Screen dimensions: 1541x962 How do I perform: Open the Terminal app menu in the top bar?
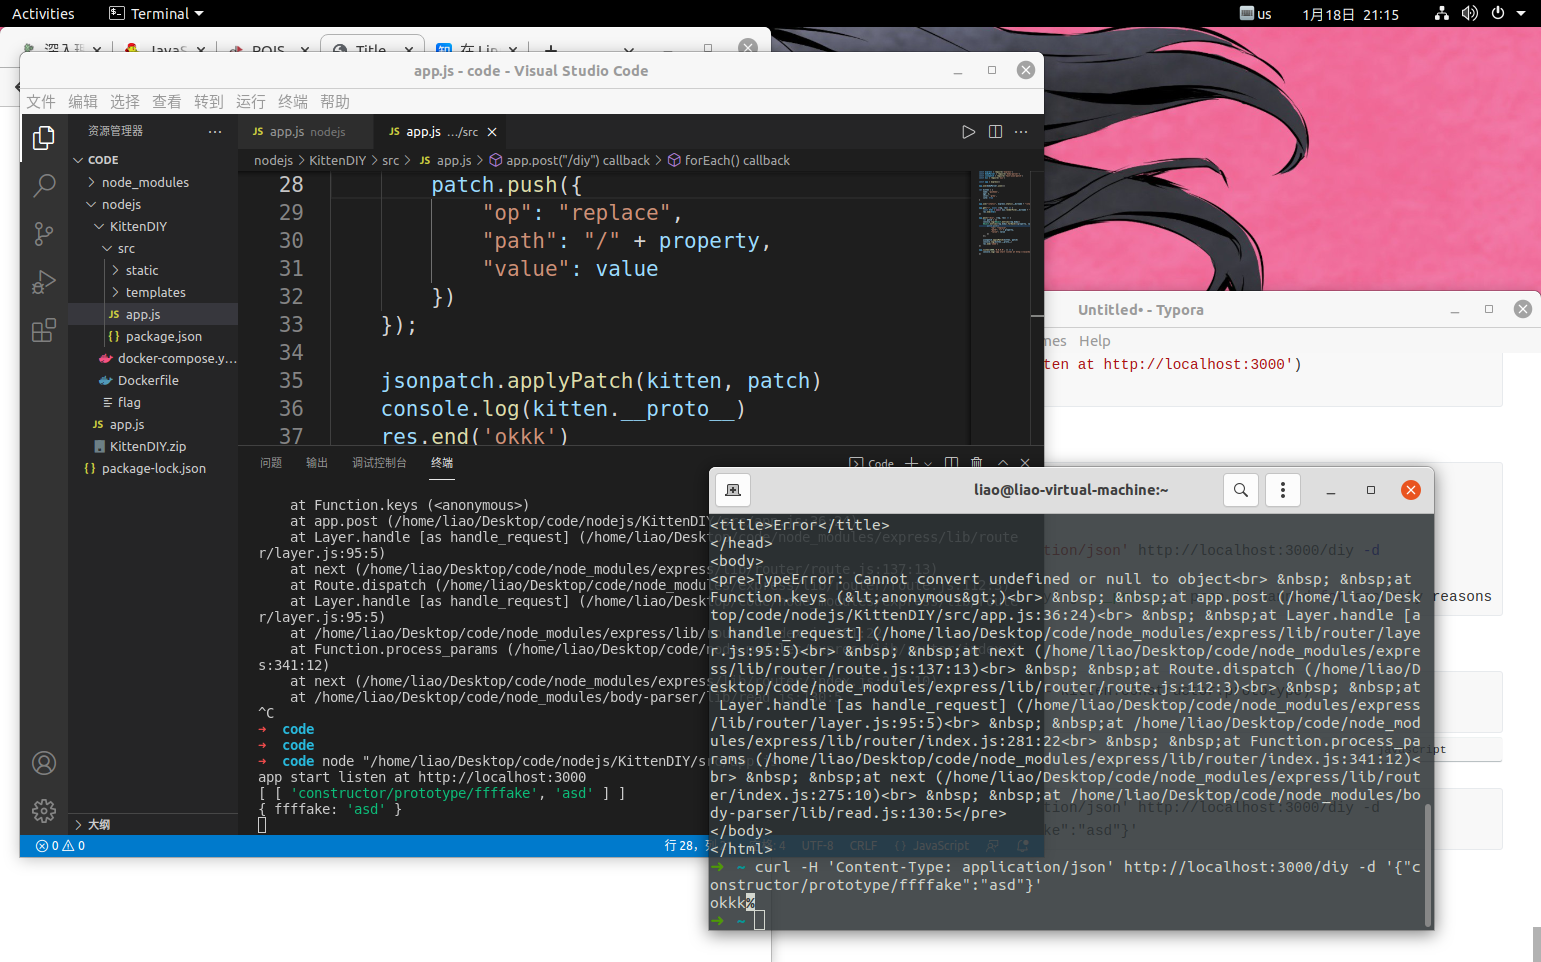point(156,14)
